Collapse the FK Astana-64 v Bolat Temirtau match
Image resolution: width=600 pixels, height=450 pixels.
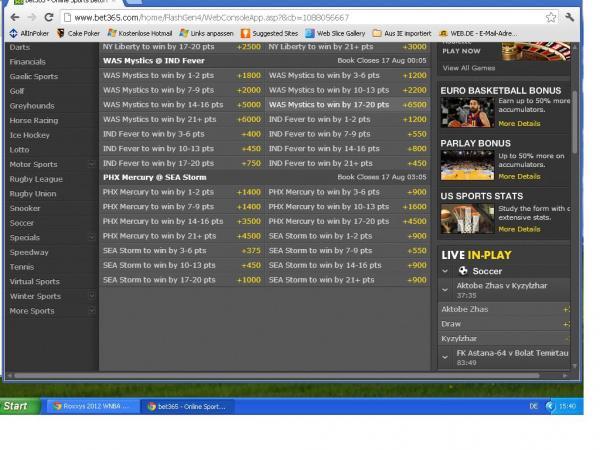(x=445, y=357)
